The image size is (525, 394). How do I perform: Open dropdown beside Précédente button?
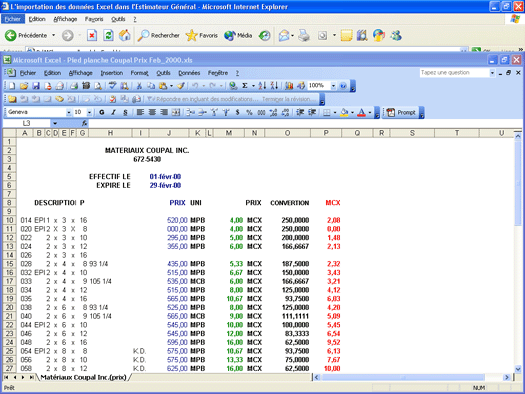click(x=53, y=35)
